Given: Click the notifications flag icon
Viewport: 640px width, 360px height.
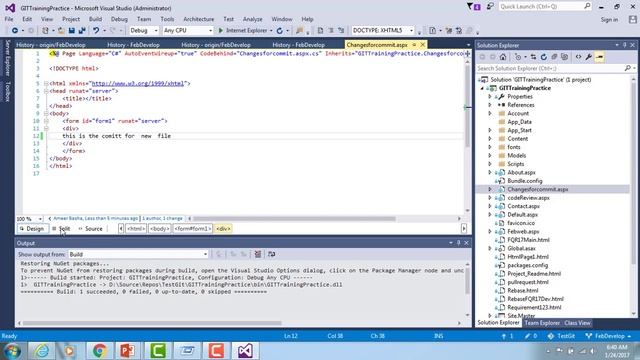Looking at the screenshot, I should click(473, 7).
